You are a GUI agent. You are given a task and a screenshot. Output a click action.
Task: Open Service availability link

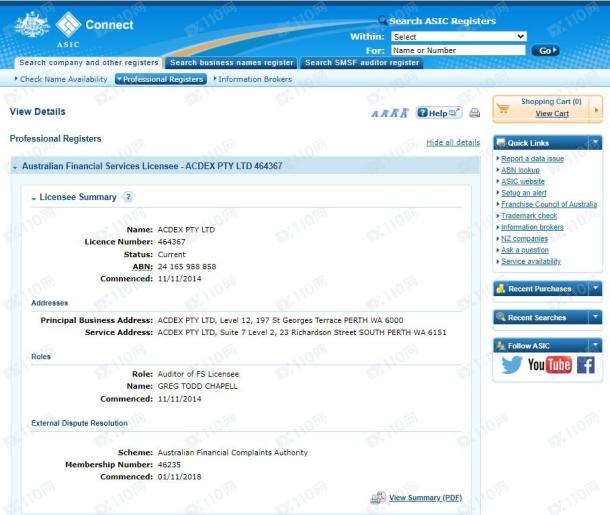[531, 261]
